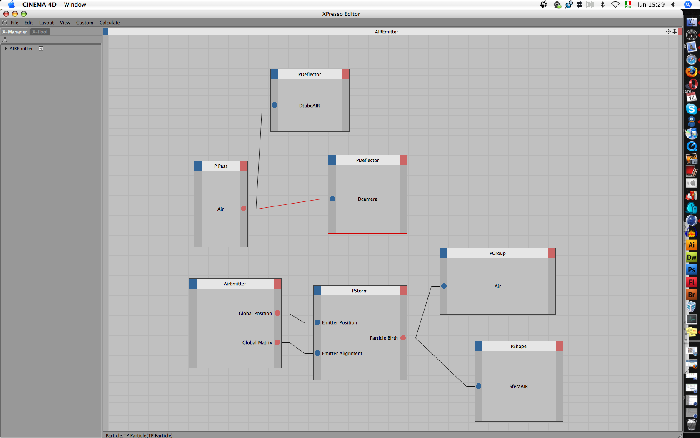Select the Emitter node by its title bar

click(x=235, y=284)
